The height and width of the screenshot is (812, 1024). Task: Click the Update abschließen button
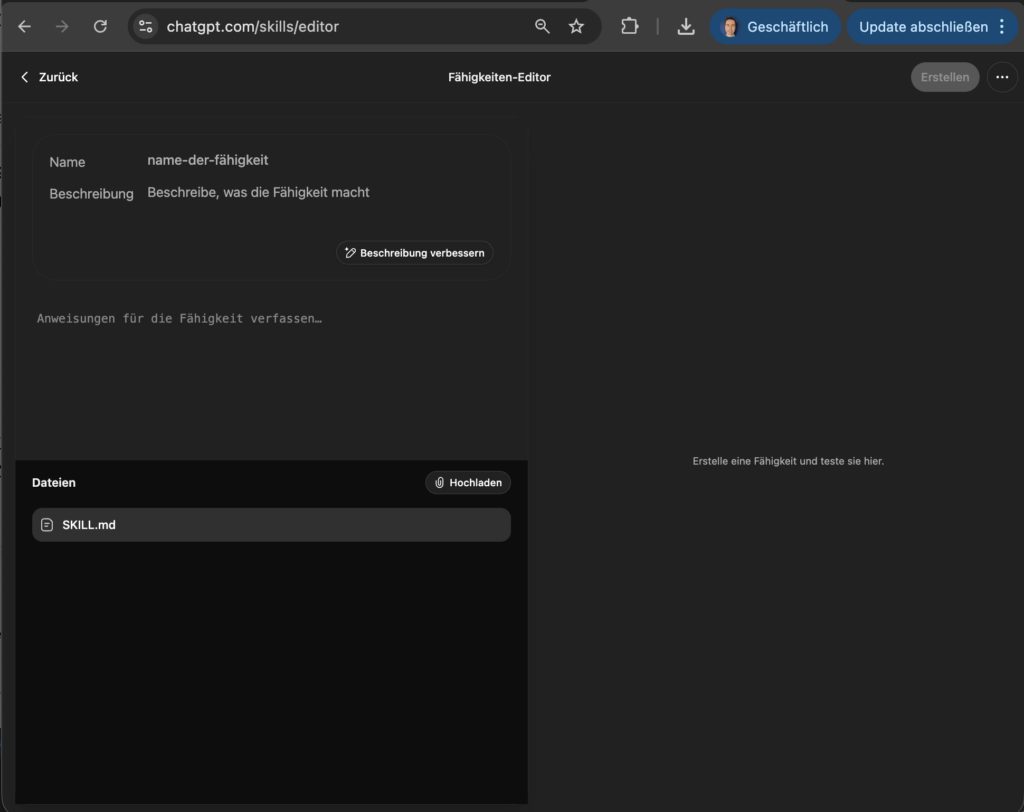coord(925,26)
